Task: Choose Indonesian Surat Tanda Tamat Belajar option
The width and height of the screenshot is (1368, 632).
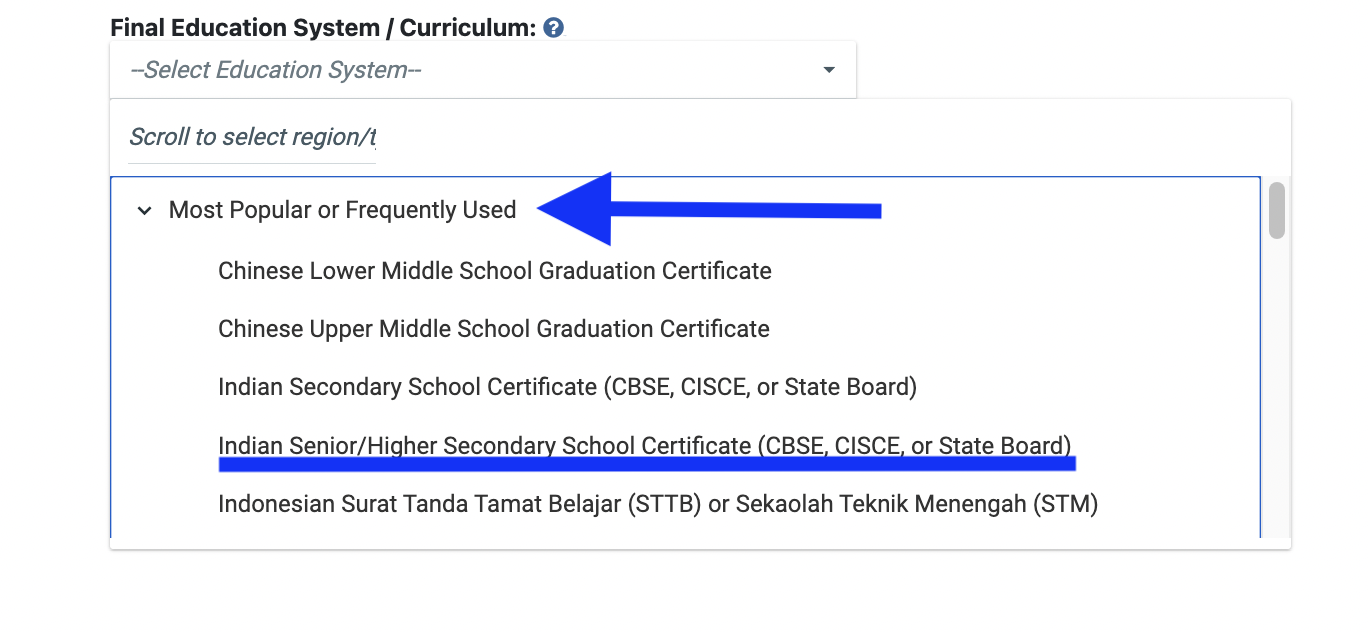Action: tap(658, 504)
